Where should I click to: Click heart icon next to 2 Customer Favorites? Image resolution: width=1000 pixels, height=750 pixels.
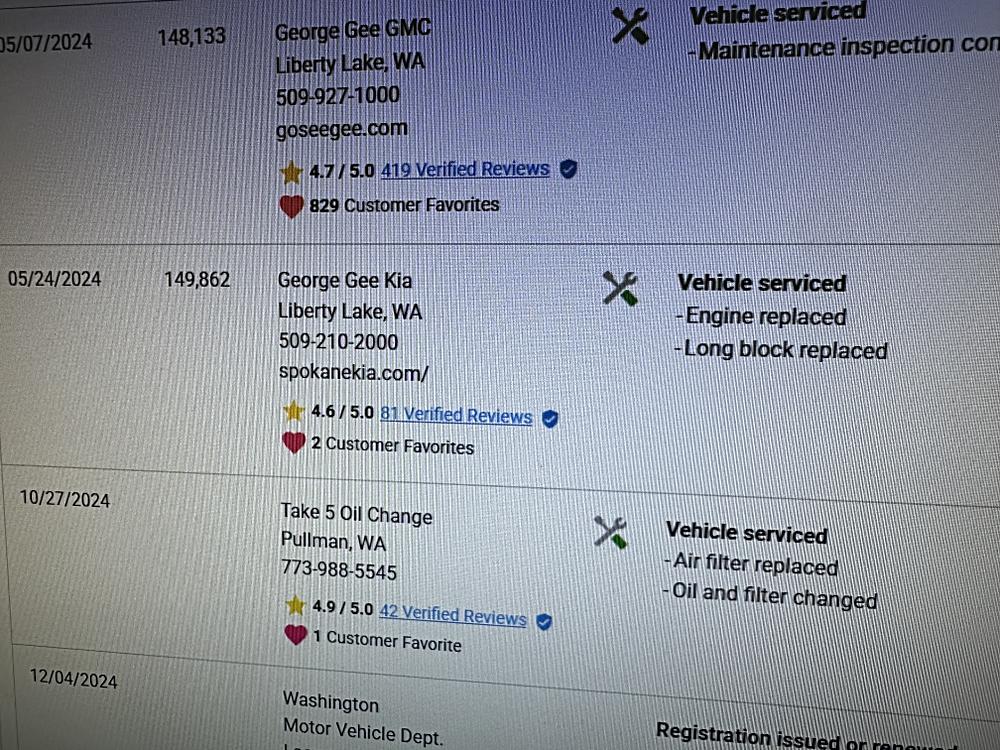293,443
